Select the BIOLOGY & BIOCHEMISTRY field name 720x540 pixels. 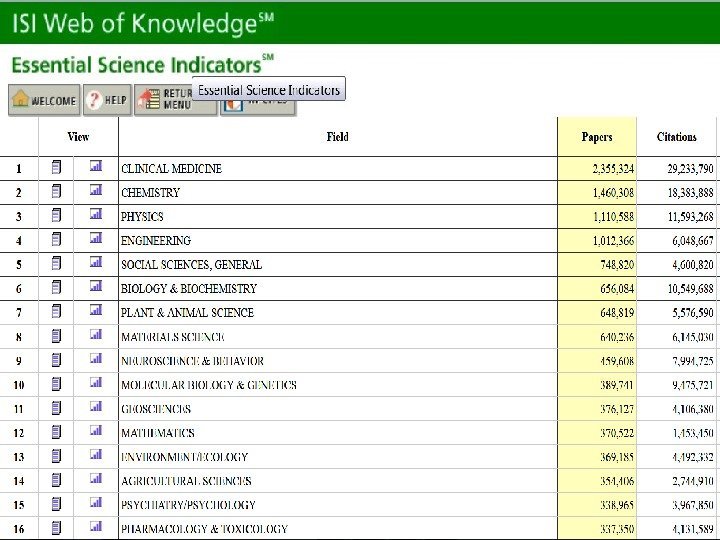point(189,288)
